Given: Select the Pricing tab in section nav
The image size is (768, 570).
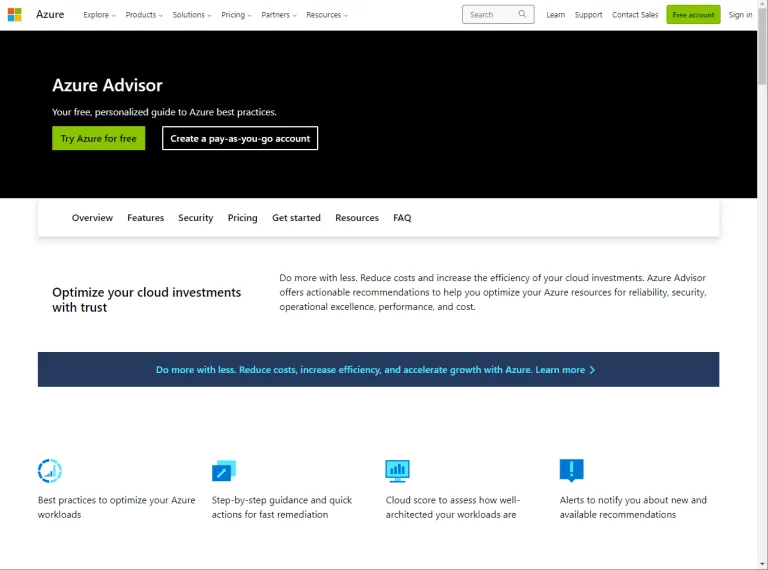Looking at the screenshot, I should click(x=242, y=218).
